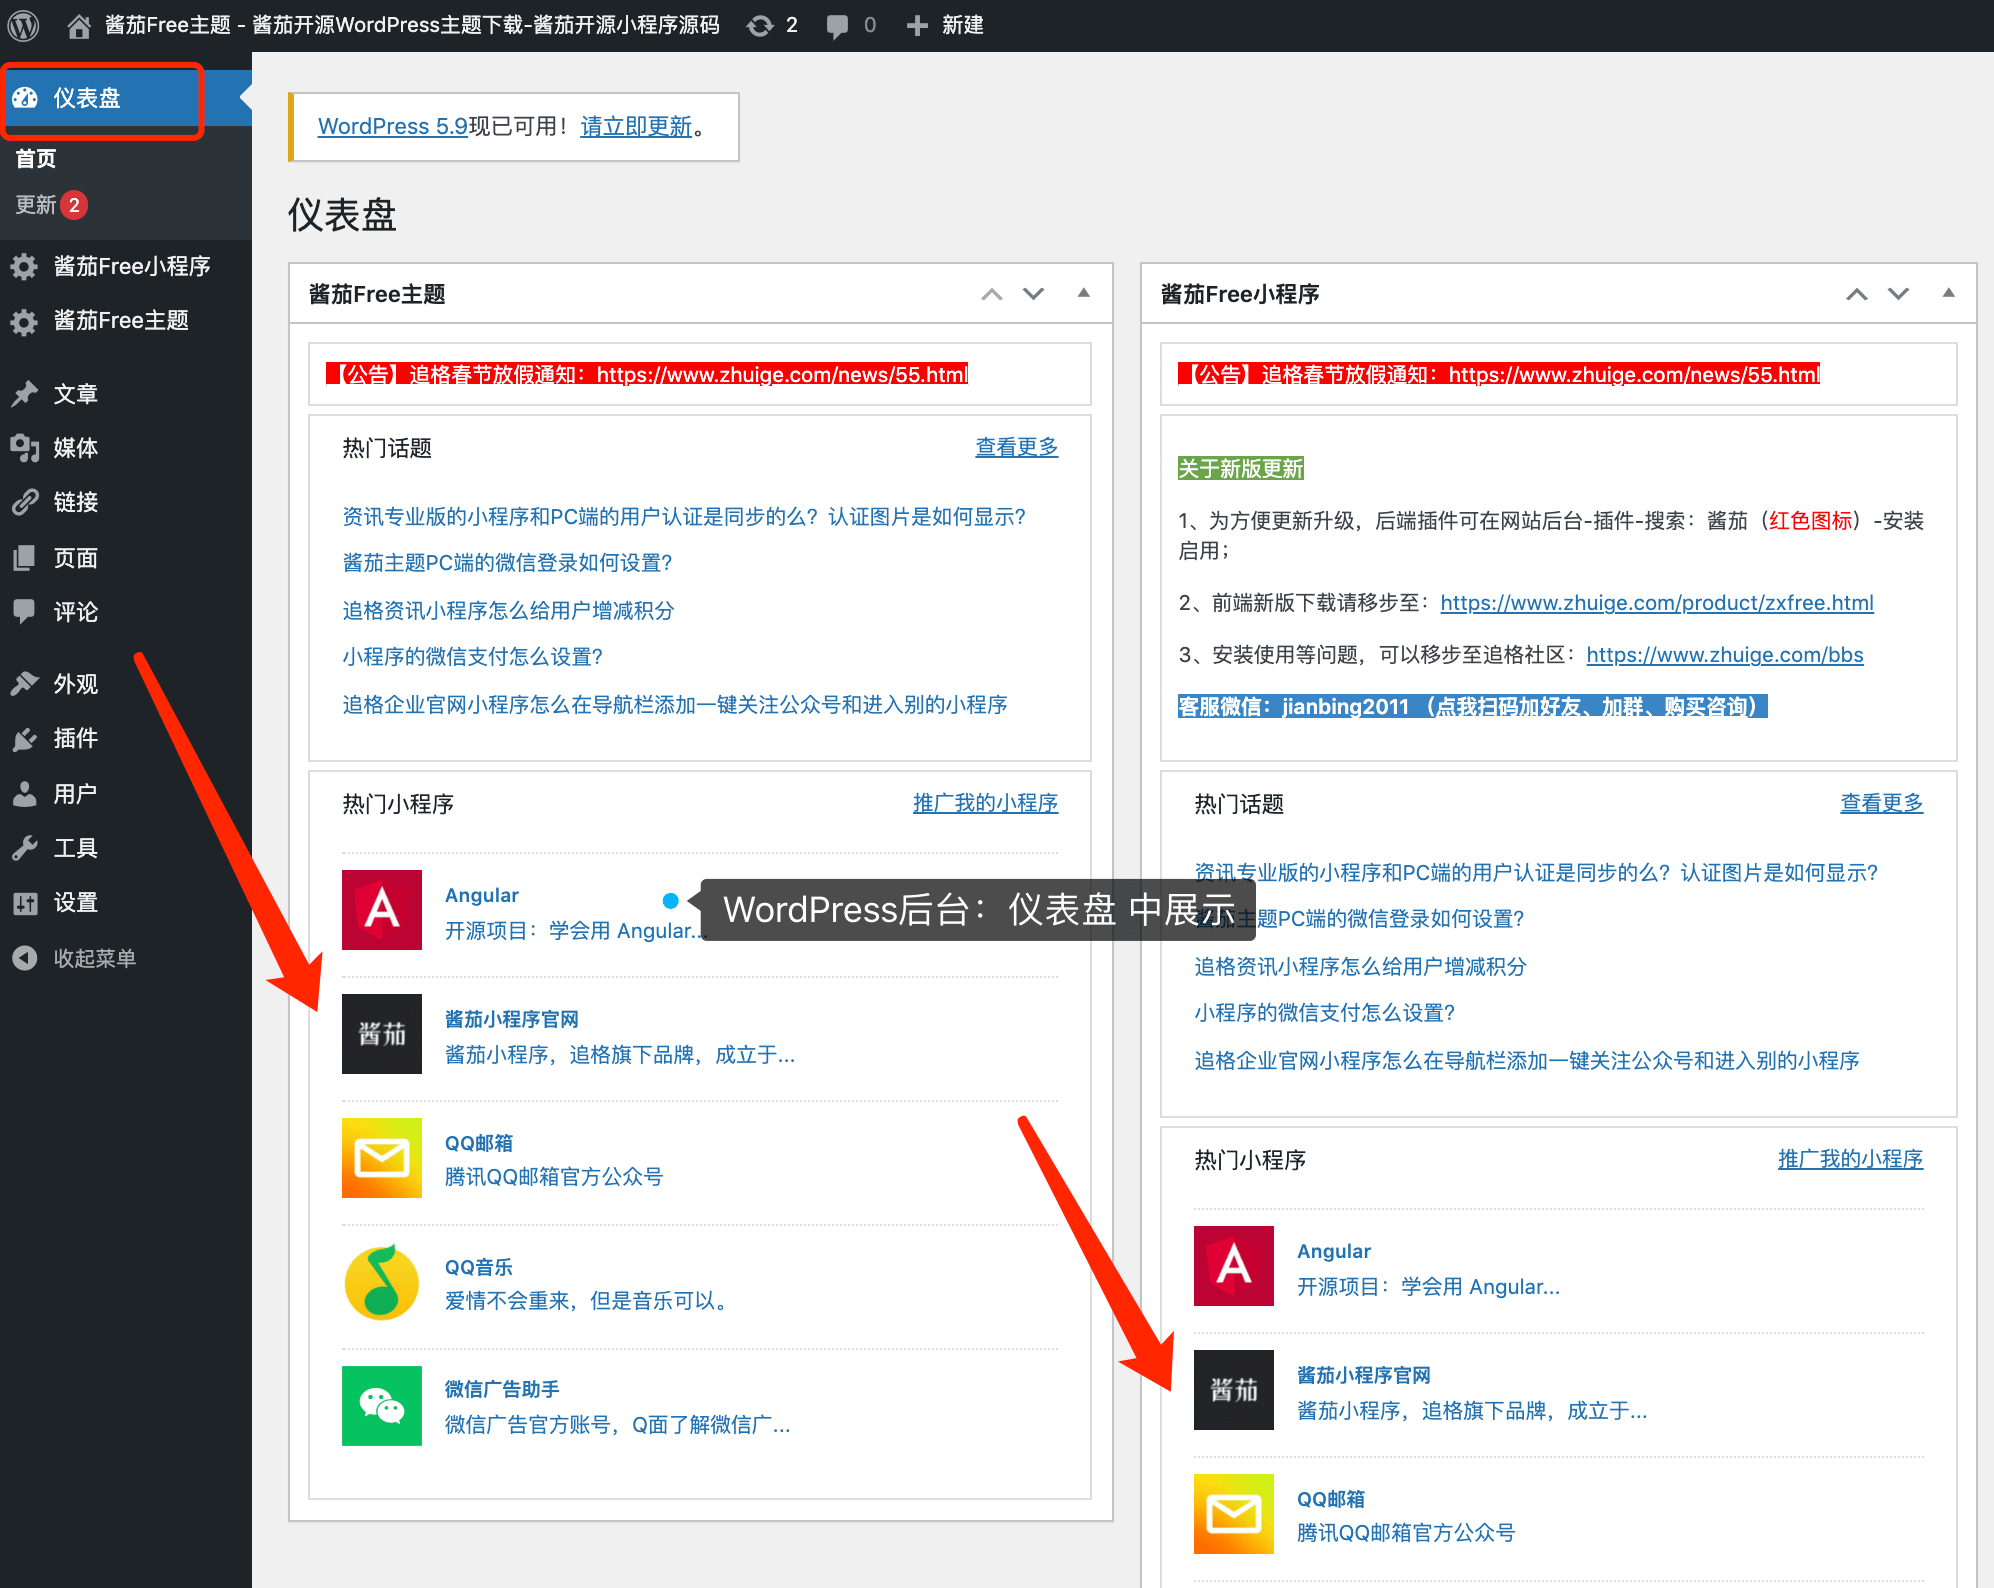Click the chain link icon for 链接
The height and width of the screenshot is (1588, 1994).
(24, 502)
